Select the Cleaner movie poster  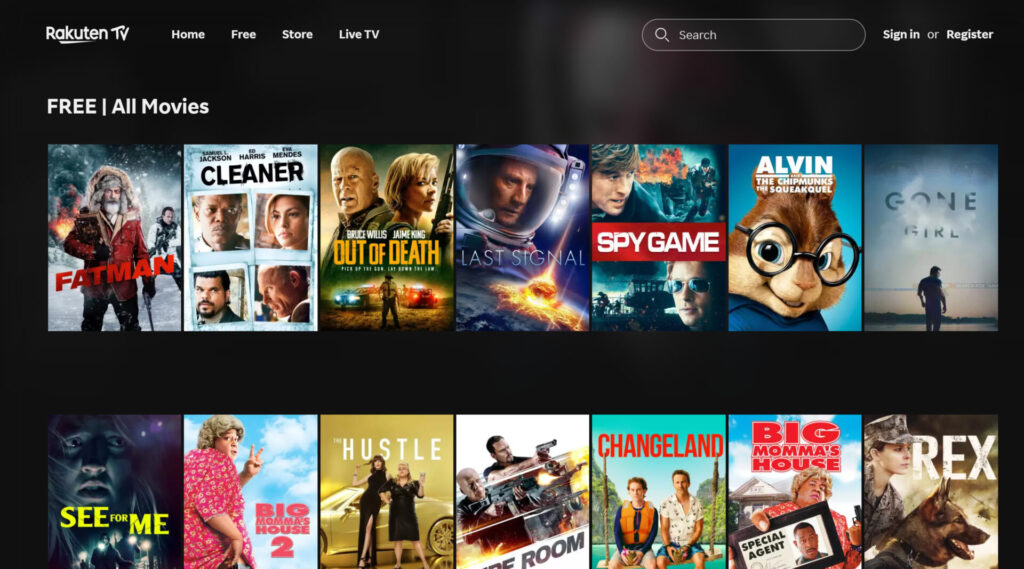[251, 238]
